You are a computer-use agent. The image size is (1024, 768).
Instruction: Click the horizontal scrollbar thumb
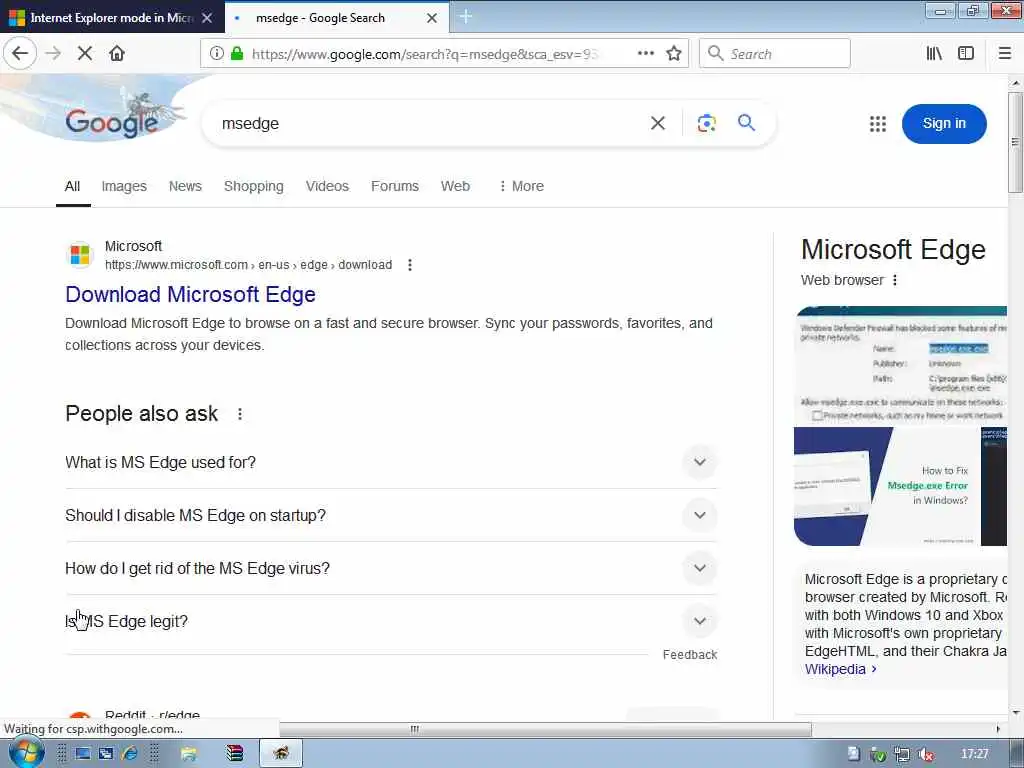545,729
